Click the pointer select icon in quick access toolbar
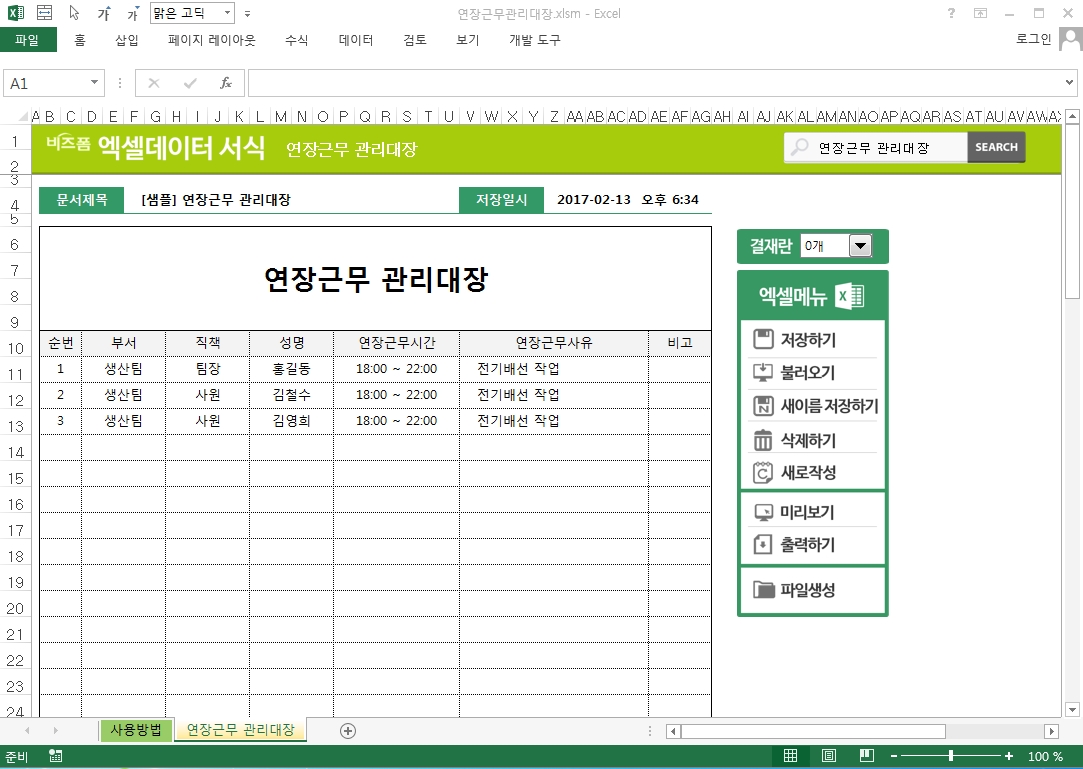 [75, 13]
